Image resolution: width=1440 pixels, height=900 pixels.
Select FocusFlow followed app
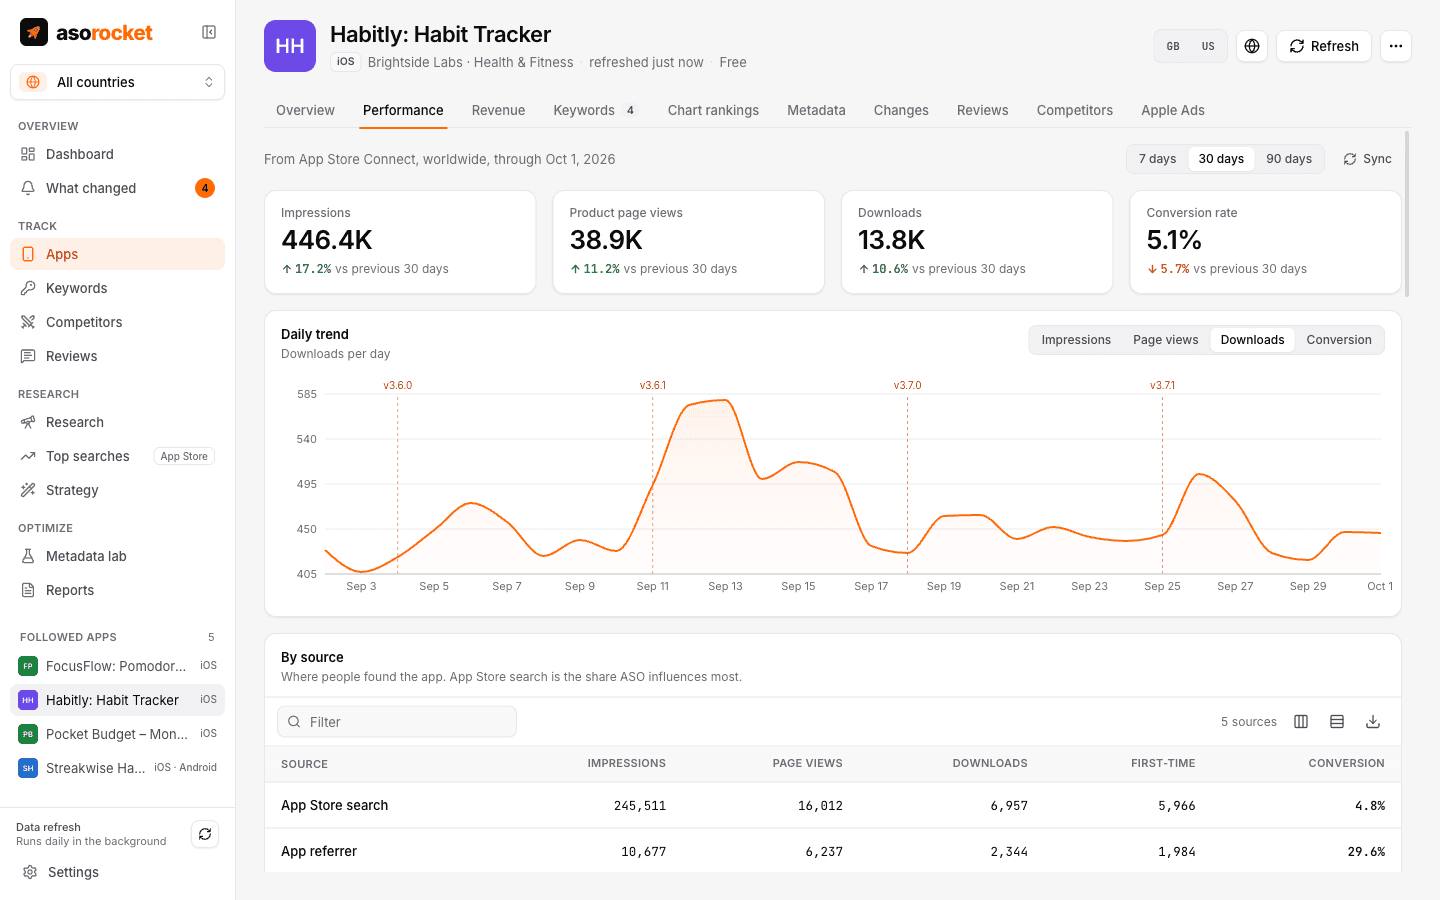[117, 666]
